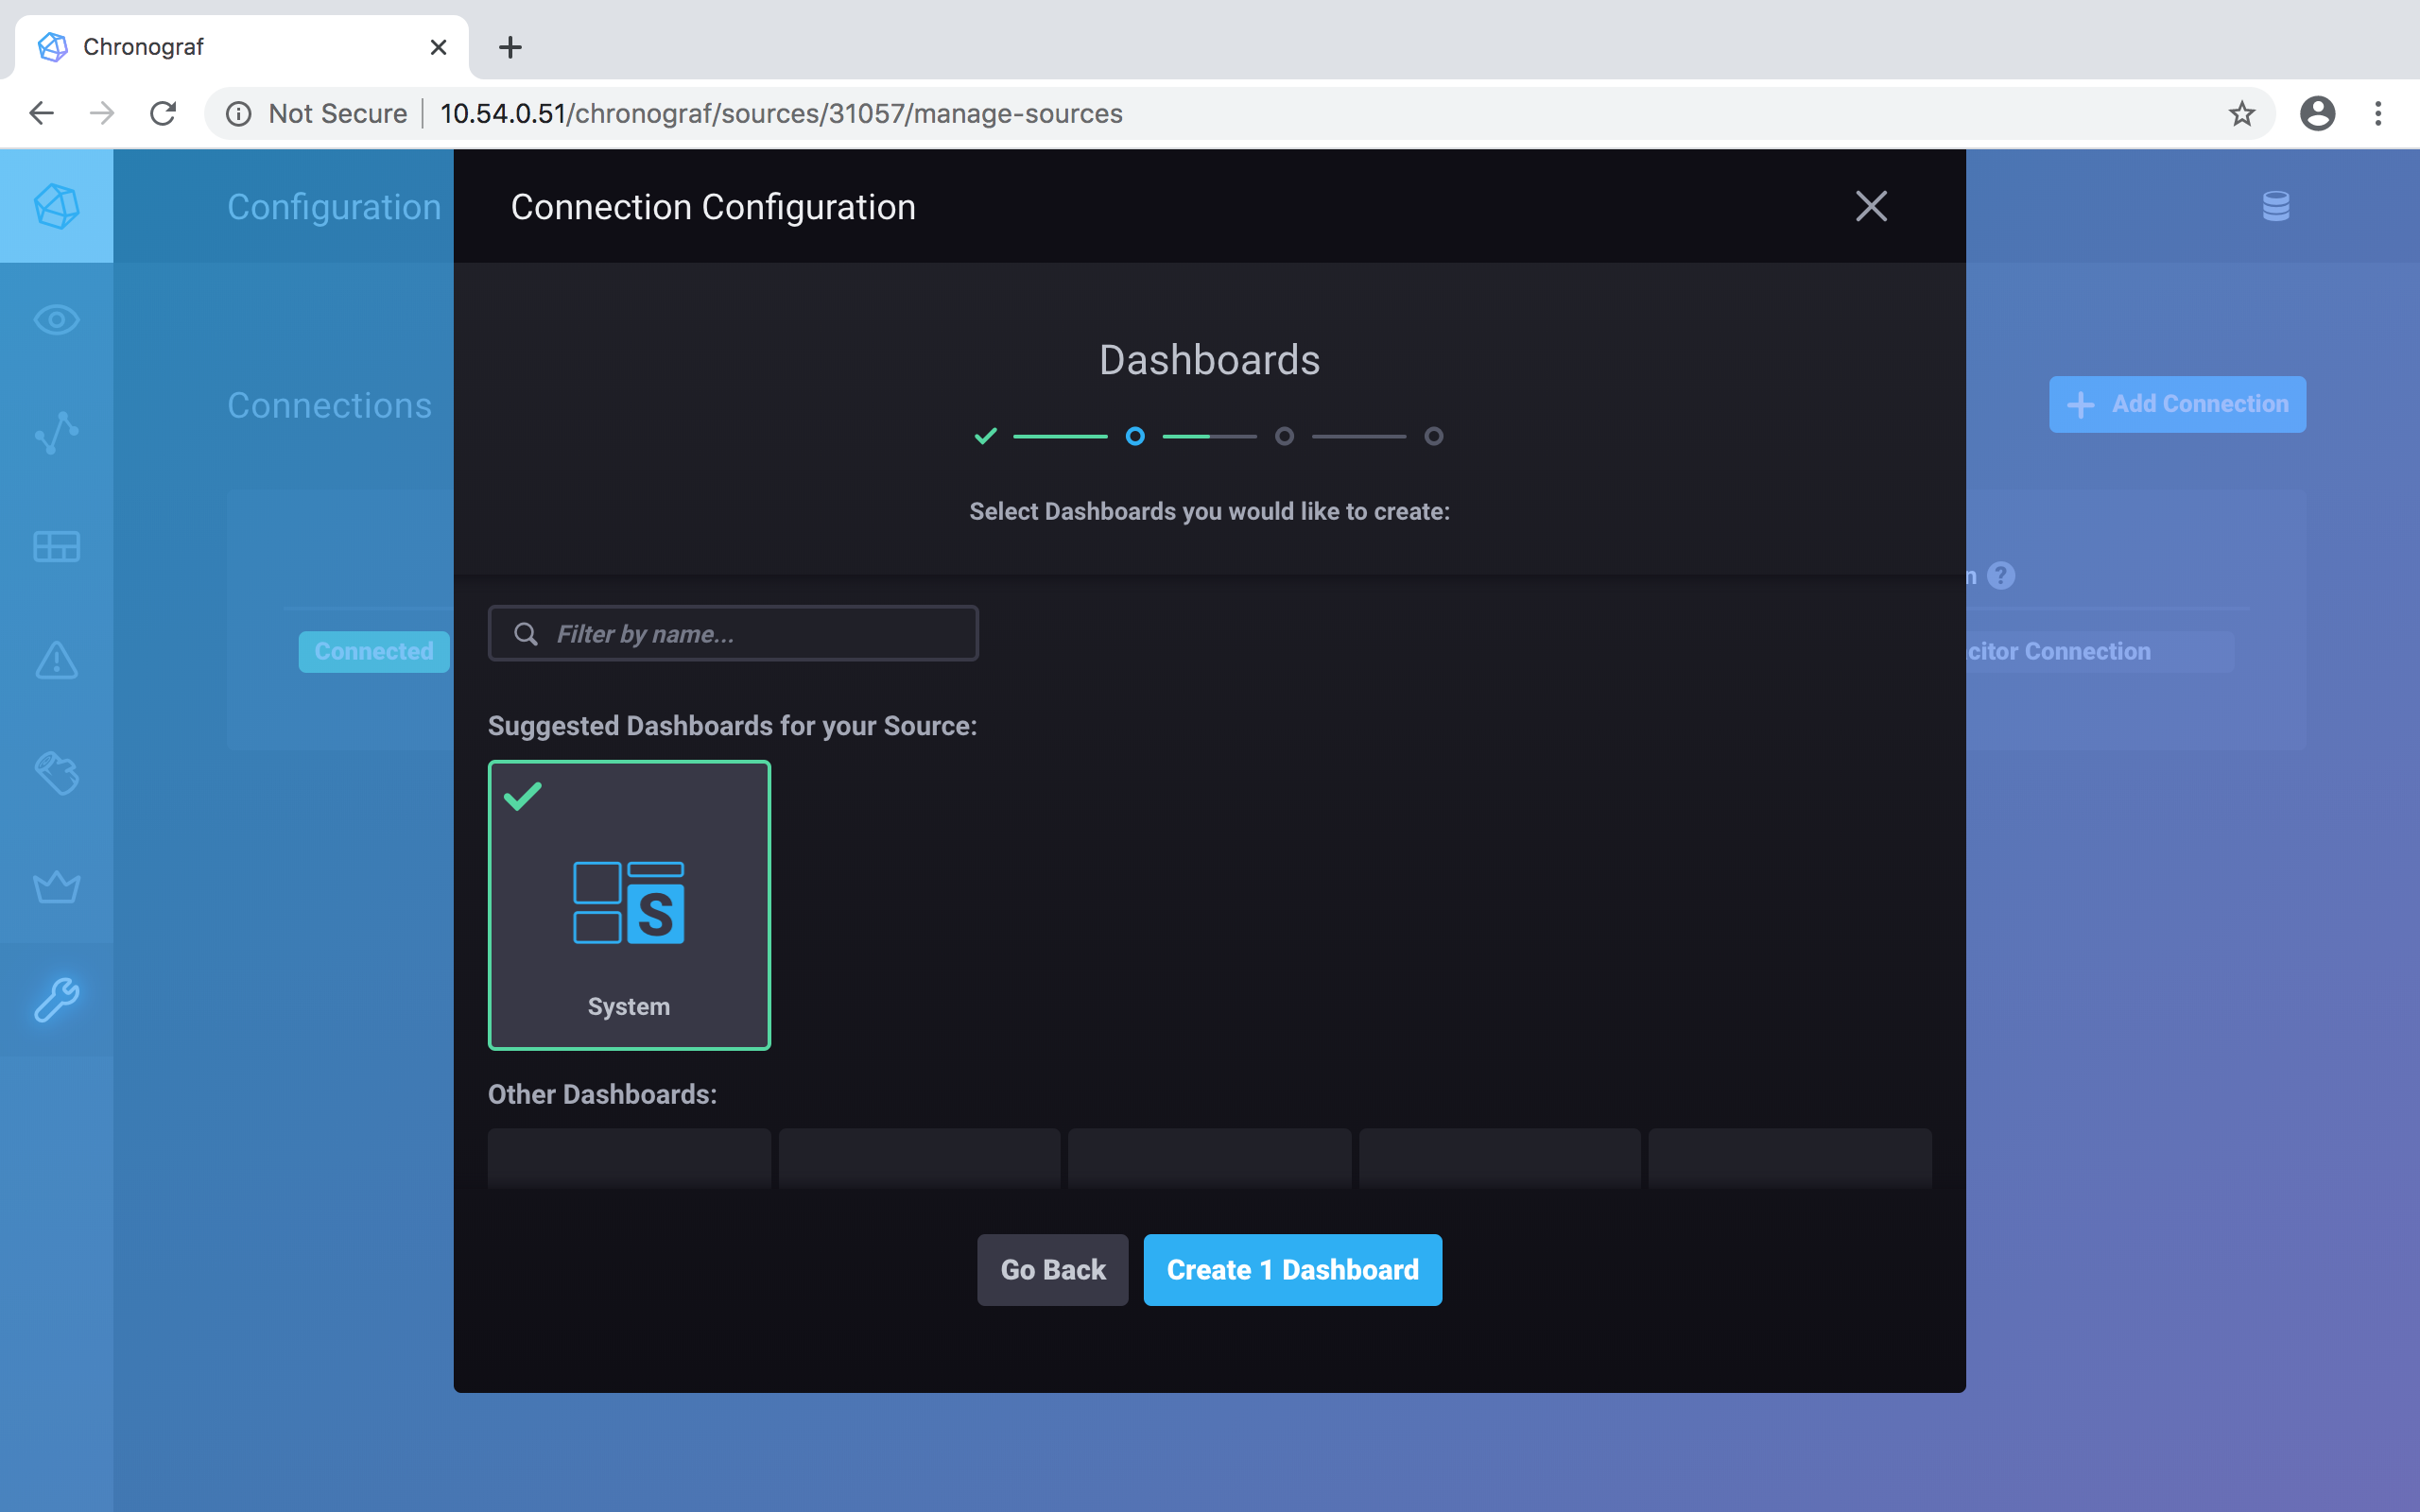This screenshot has height=1512, width=2420.
Task: Open Chrome three-dot menu
Action: click(2379, 113)
